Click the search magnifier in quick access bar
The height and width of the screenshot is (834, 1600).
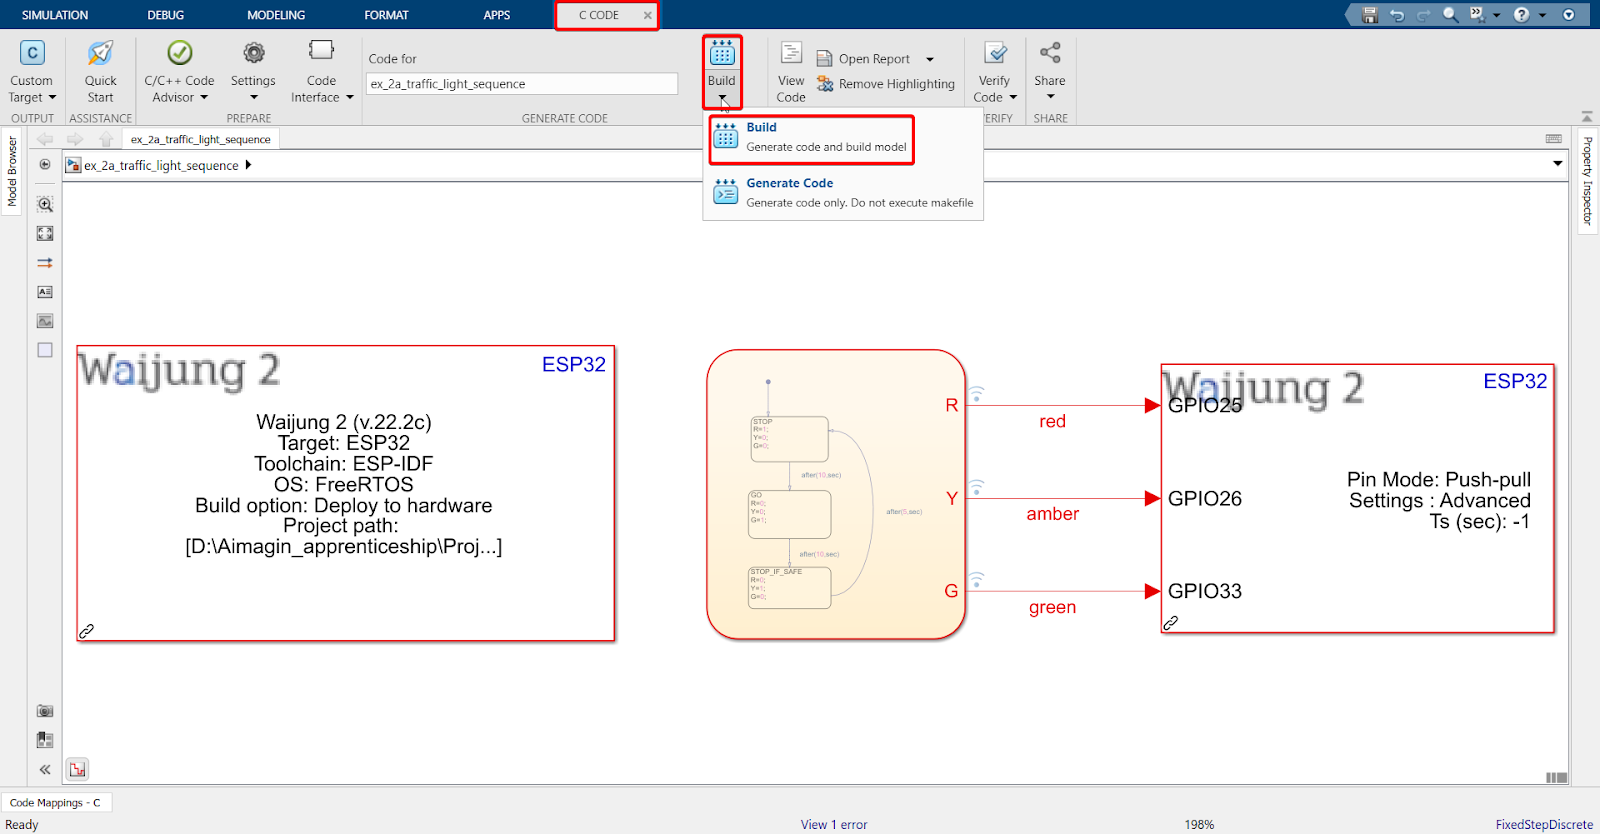[x=1450, y=15]
